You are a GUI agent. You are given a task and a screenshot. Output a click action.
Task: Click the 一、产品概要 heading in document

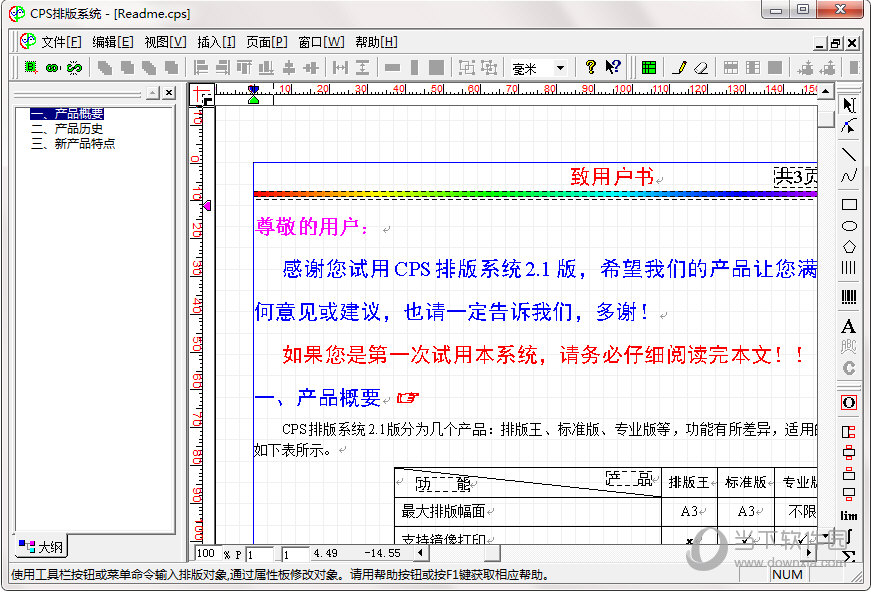(x=317, y=398)
